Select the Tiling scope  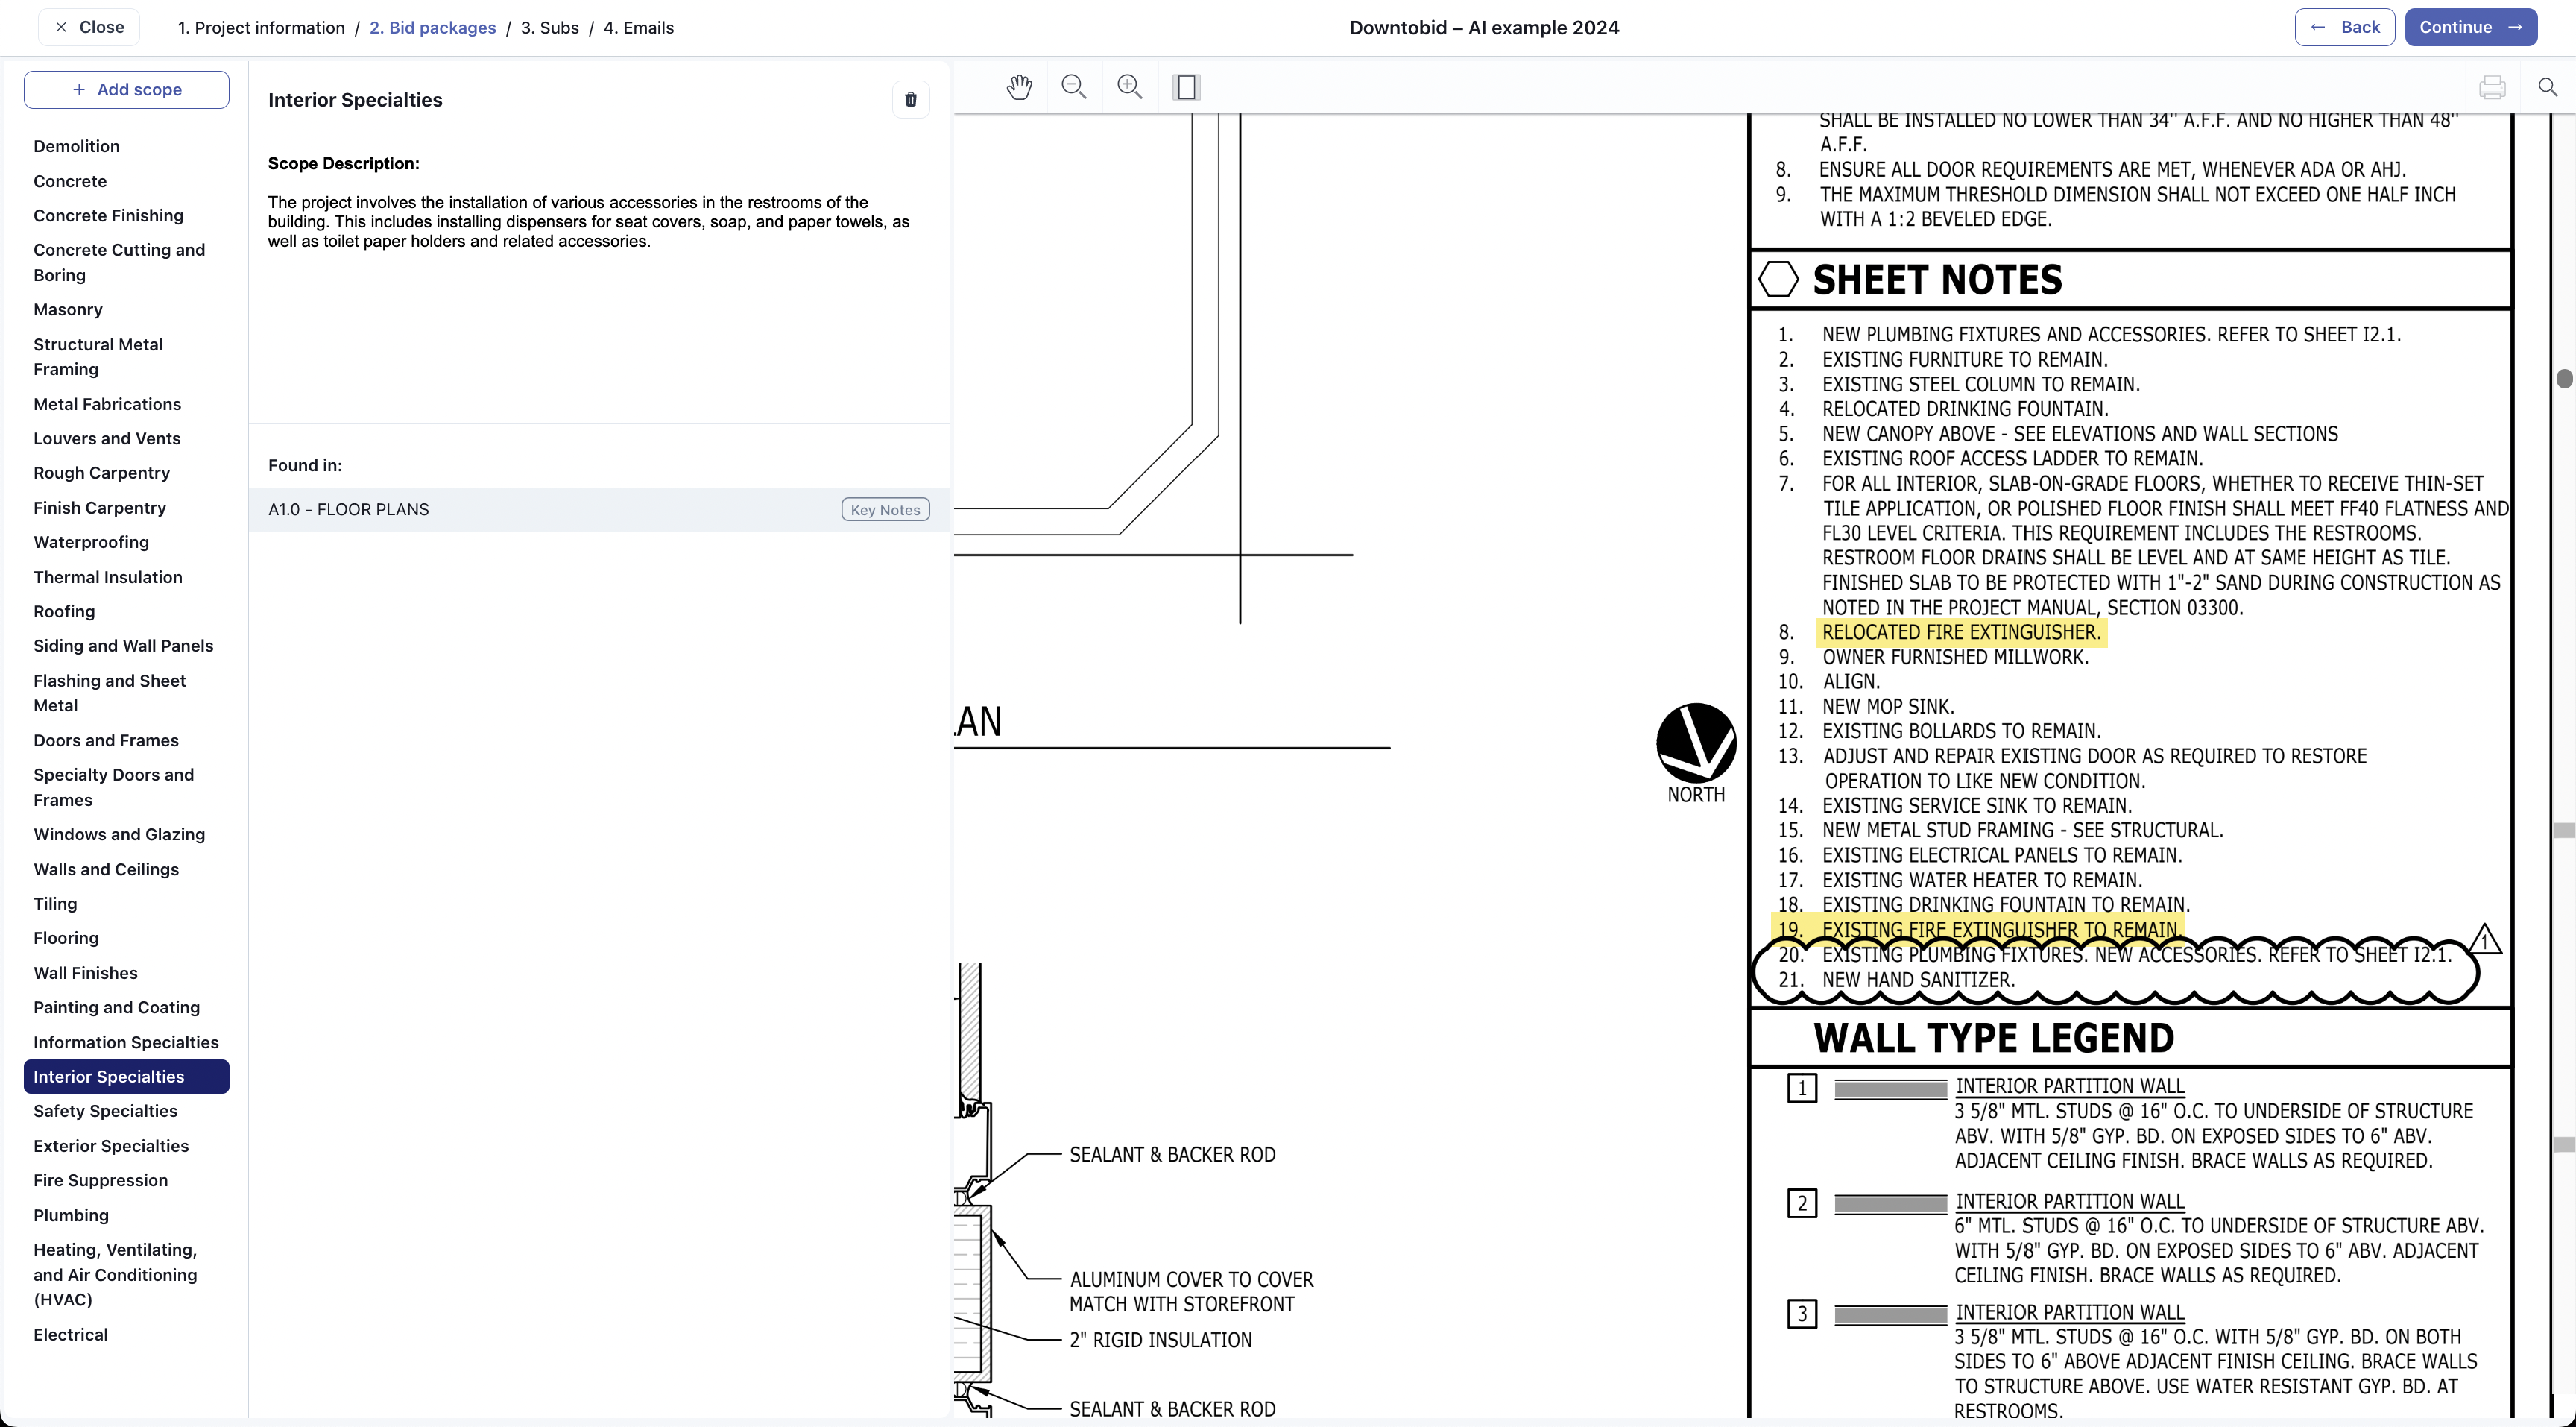point(55,903)
